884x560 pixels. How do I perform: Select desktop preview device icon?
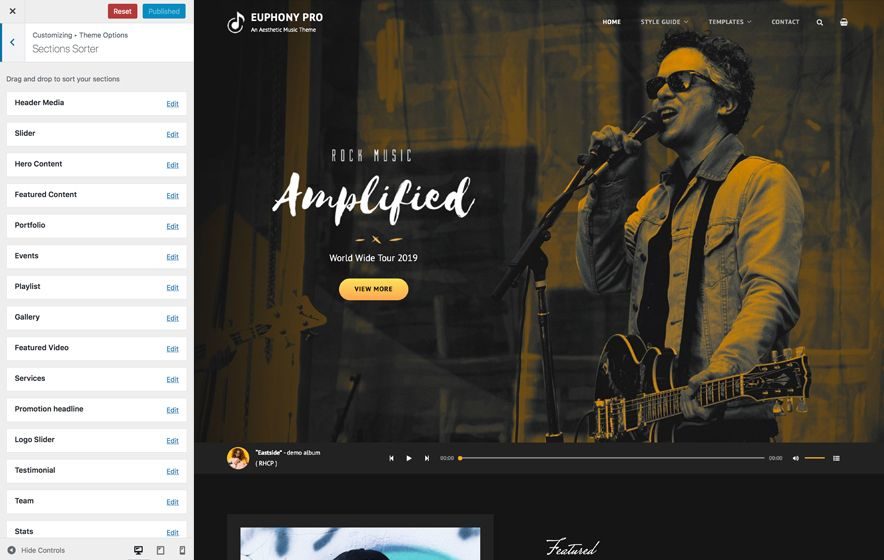coord(138,550)
